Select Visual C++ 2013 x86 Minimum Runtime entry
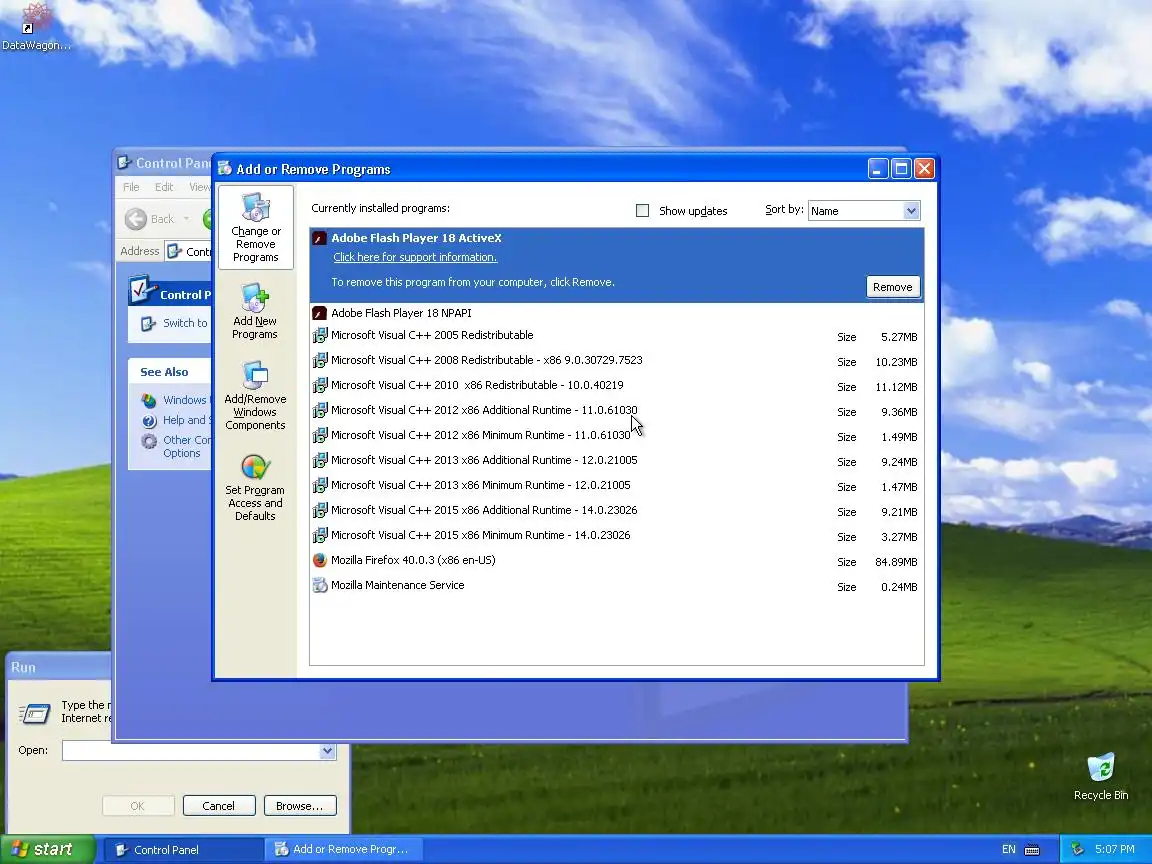The height and width of the screenshot is (864, 1152). 617,486
